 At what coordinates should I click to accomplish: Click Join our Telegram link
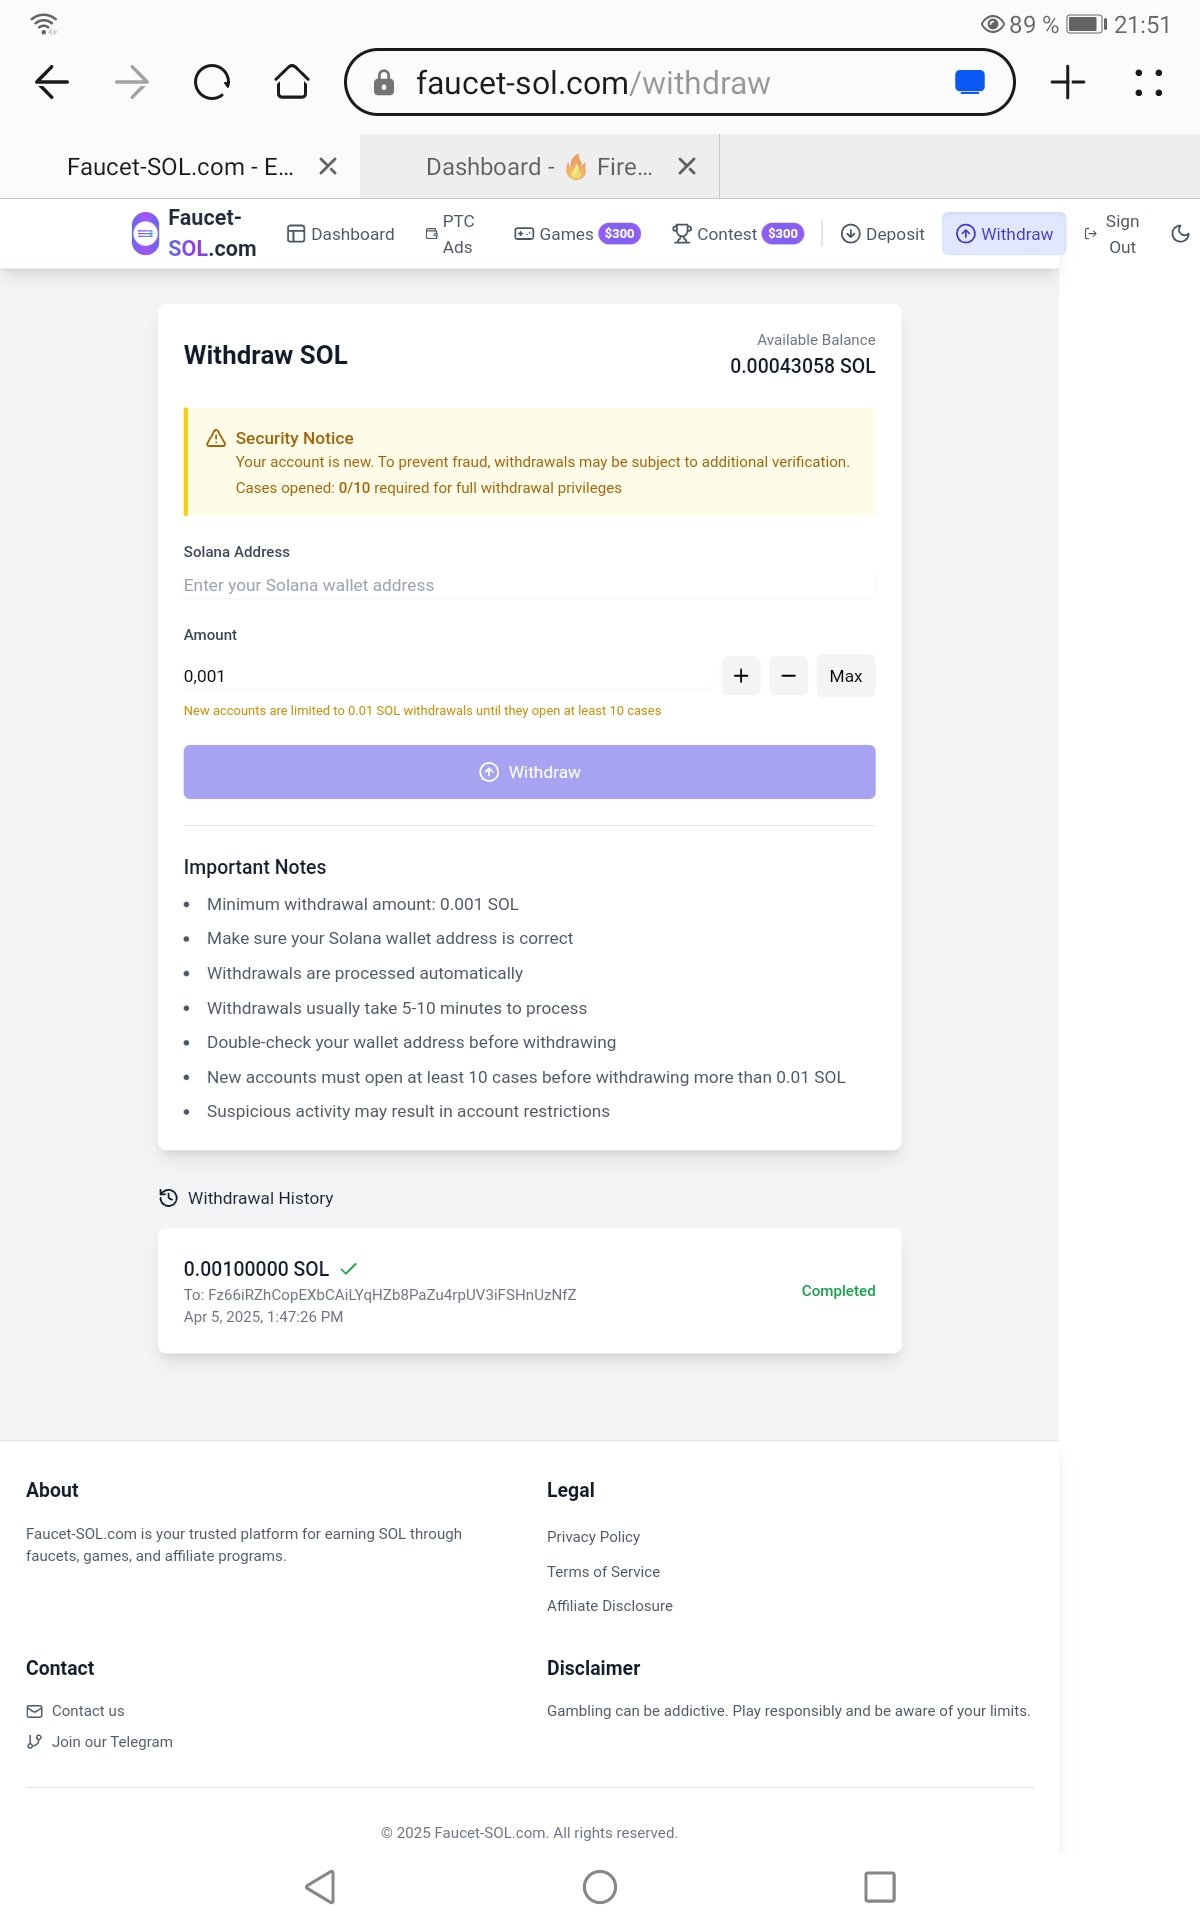[112, 1742]
